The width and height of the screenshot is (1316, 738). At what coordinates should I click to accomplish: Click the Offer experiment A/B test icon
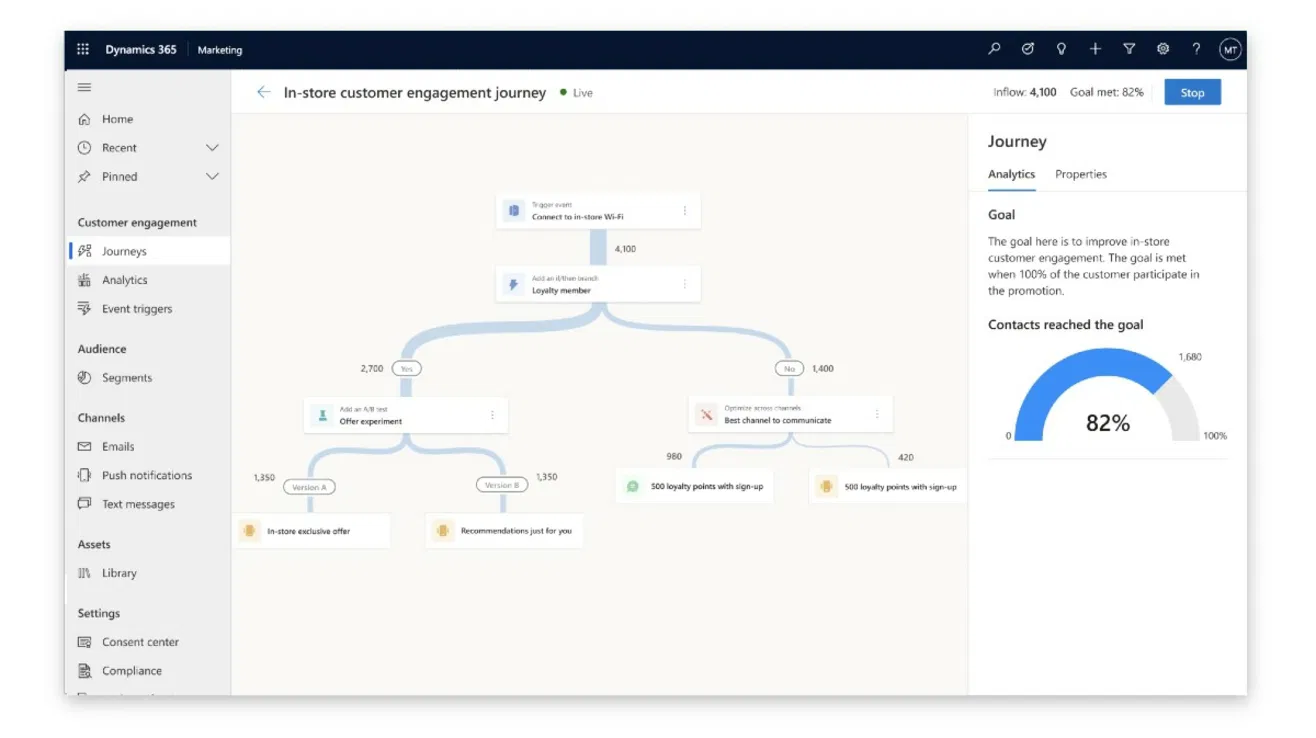[322, 416]
